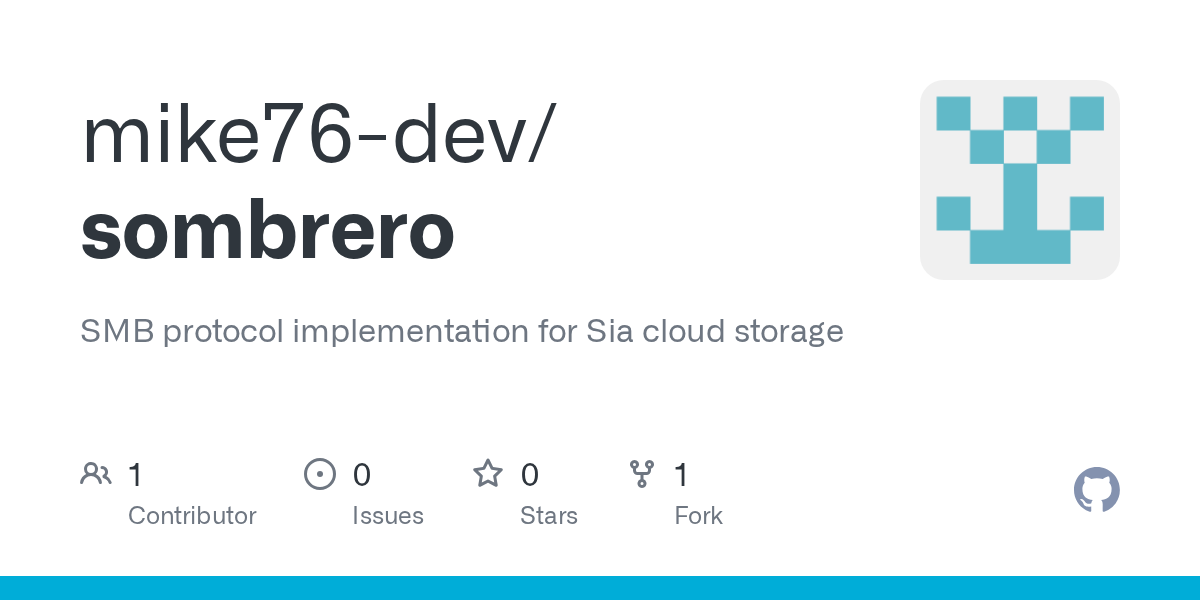Click the Issues circle icon

320,474
